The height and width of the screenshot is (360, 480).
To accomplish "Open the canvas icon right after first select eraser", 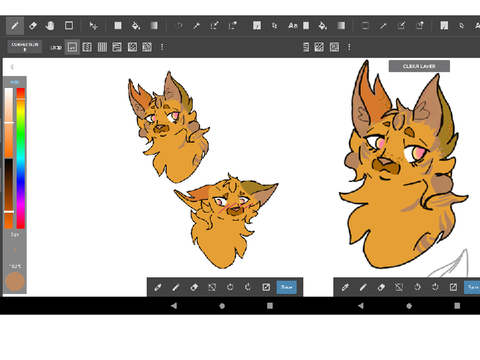I will 257,26.
